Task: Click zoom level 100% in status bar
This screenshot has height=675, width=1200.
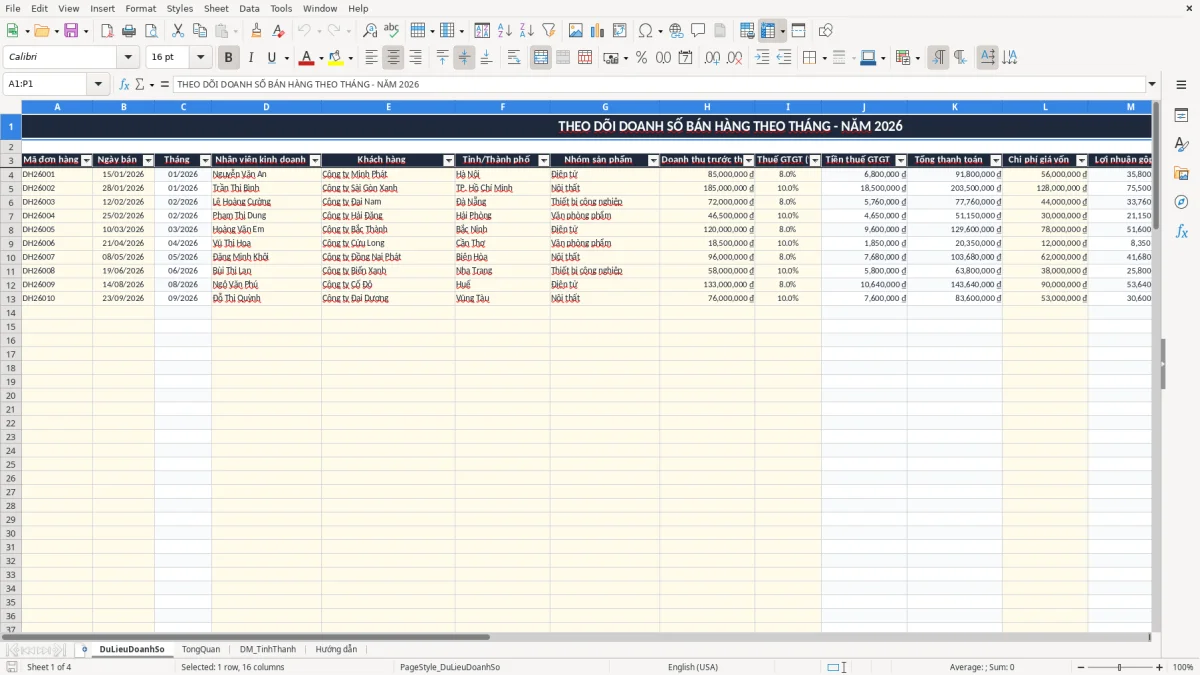Action: pyautogui.click(x=1183, y=667)
